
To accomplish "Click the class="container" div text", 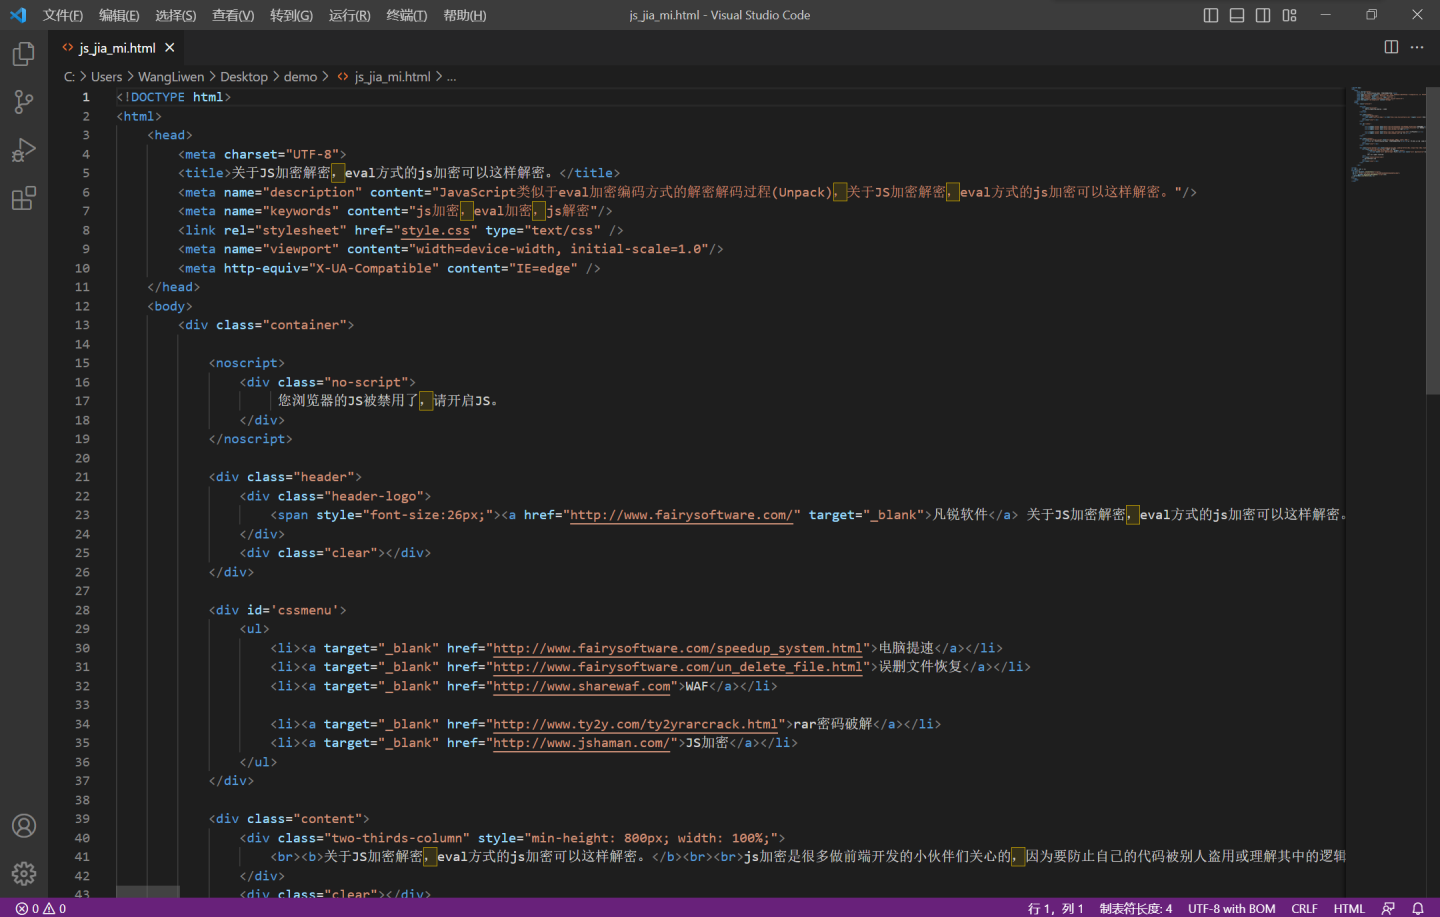I will tap(281, 325).
